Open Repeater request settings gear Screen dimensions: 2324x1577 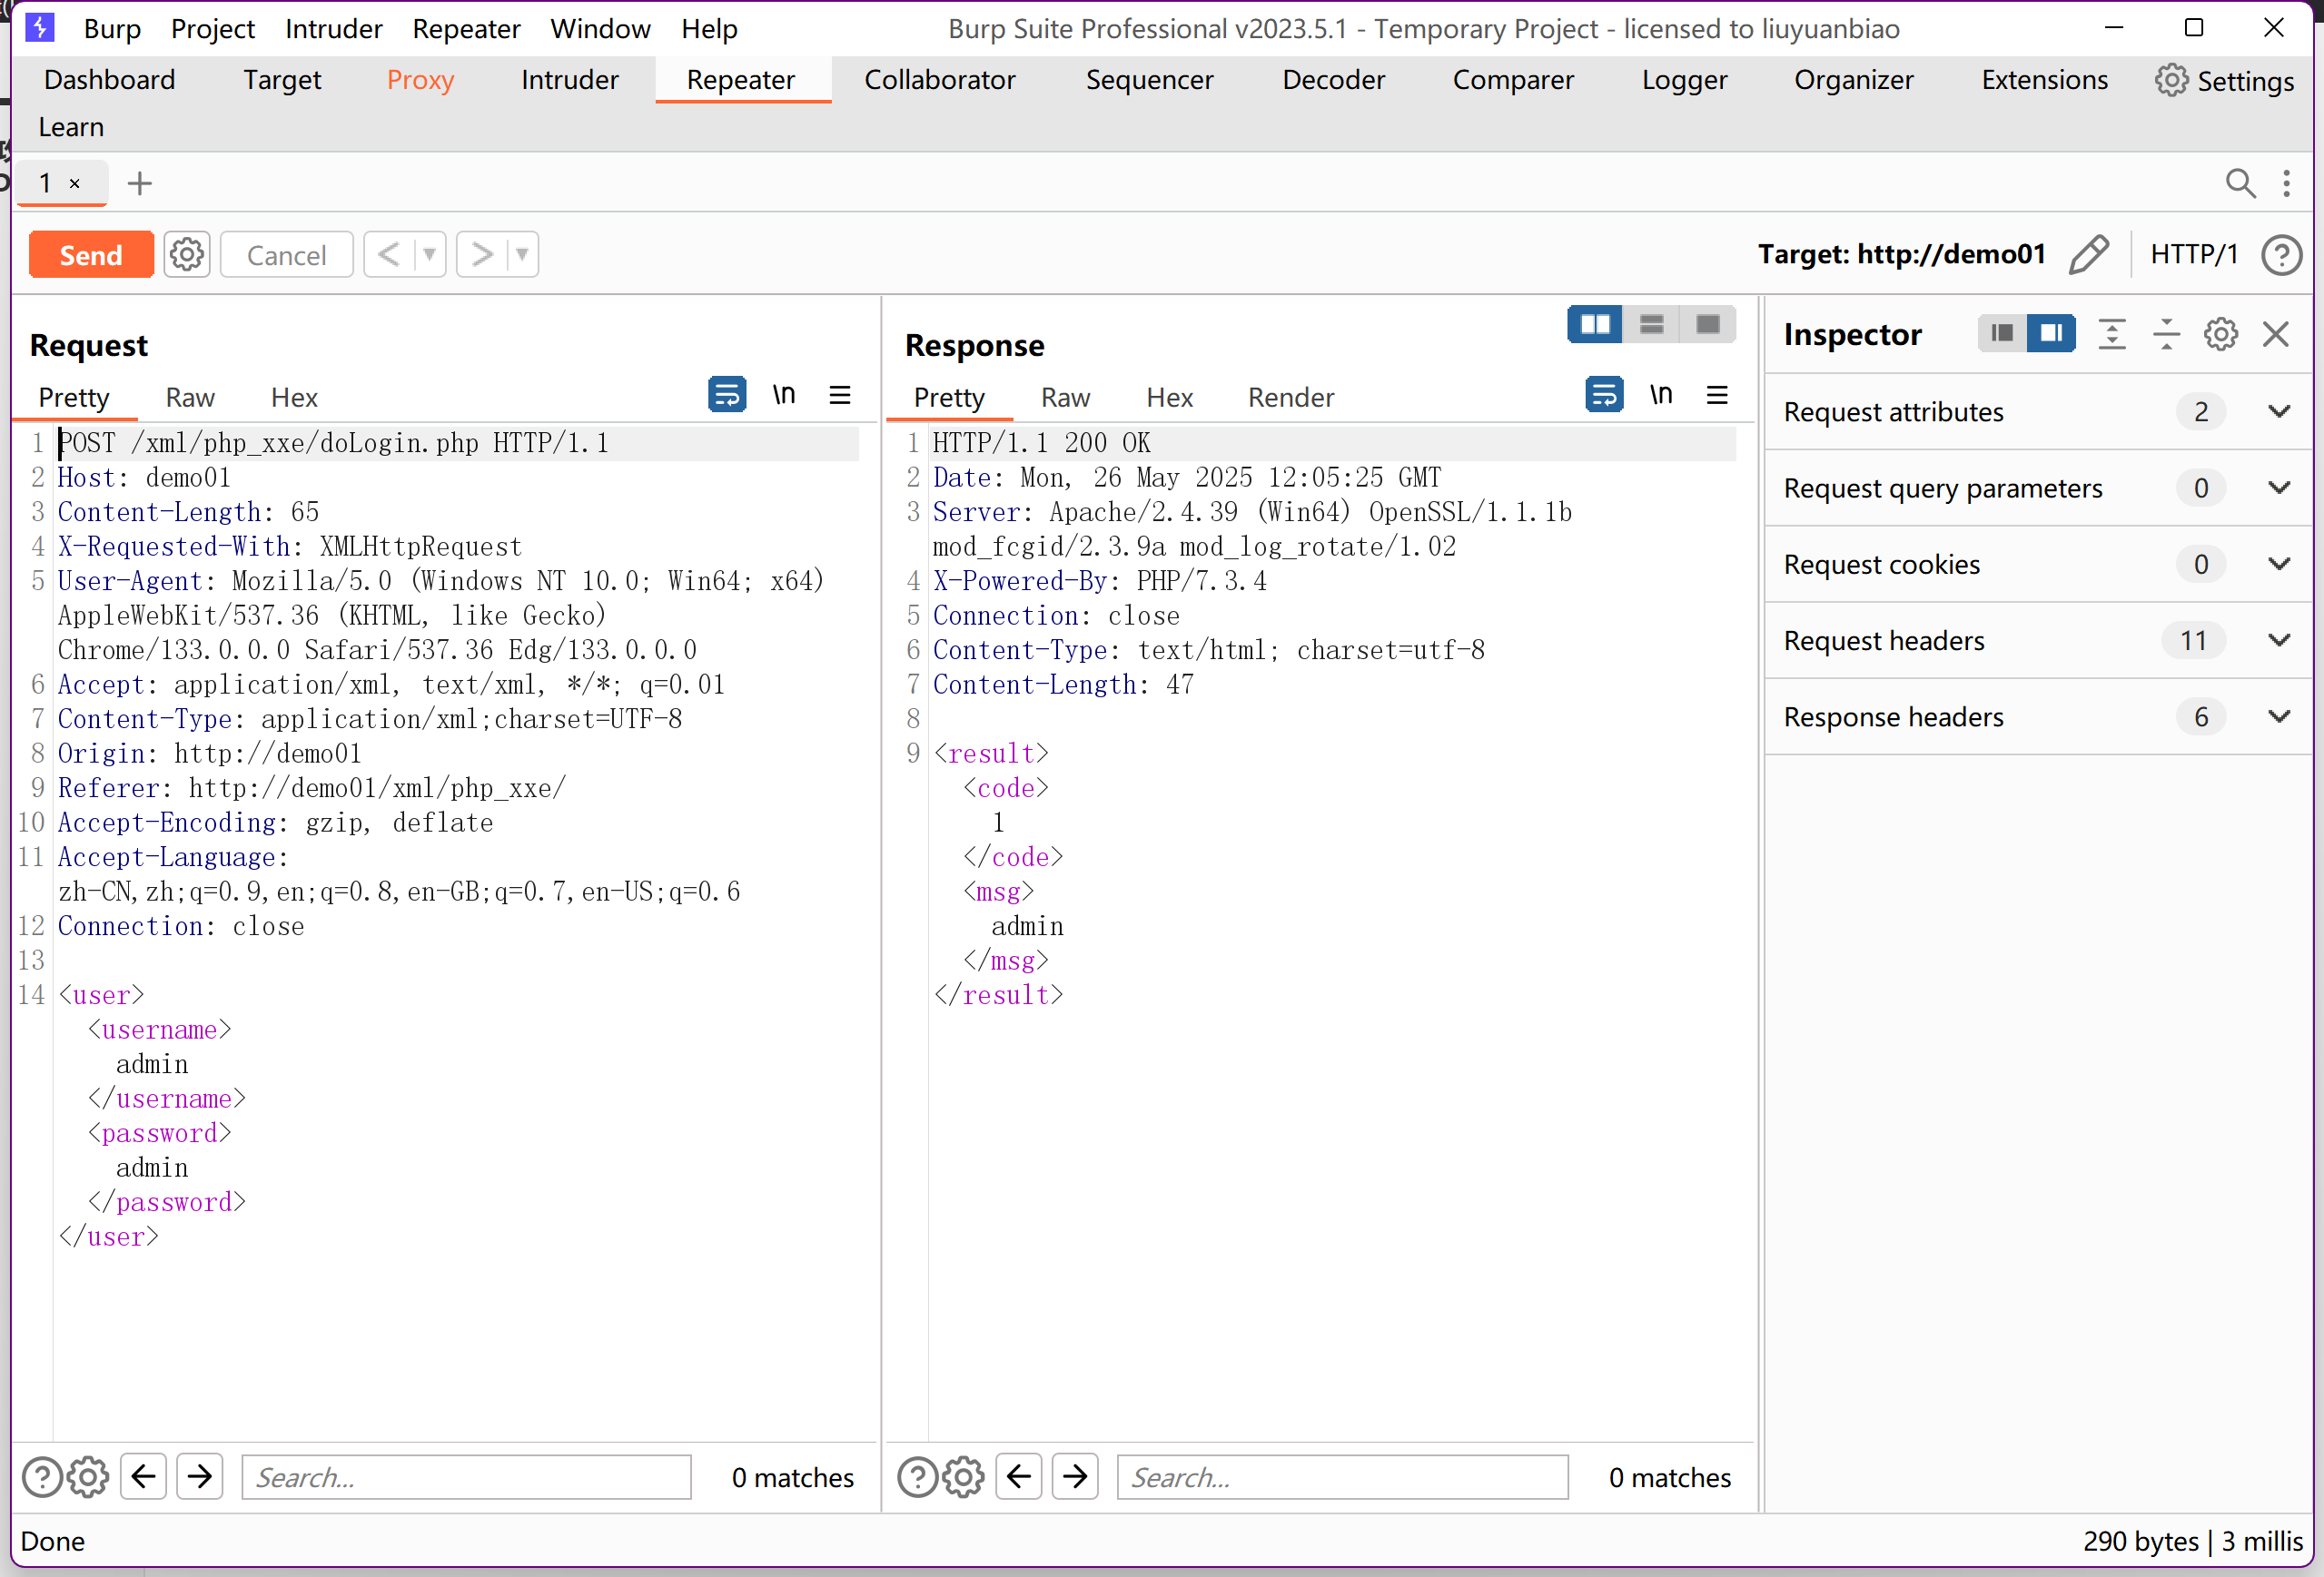(187, 255)
